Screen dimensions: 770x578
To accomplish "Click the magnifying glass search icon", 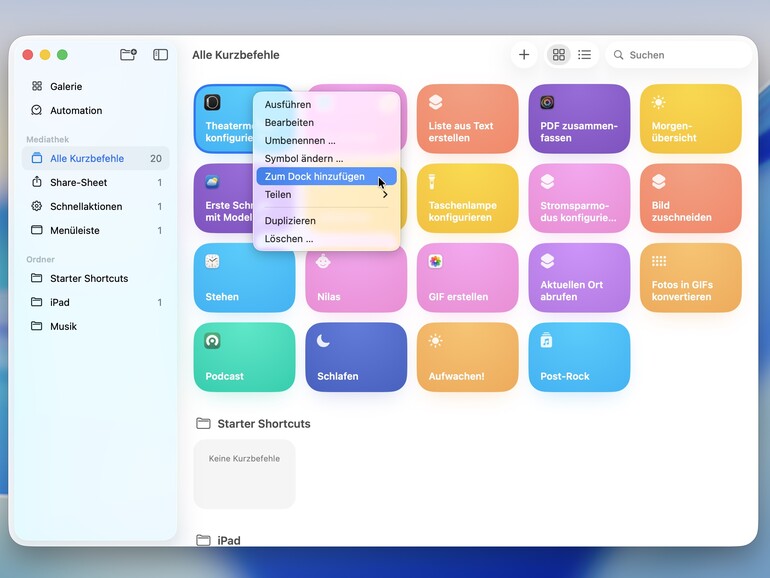I will point(619,55).
